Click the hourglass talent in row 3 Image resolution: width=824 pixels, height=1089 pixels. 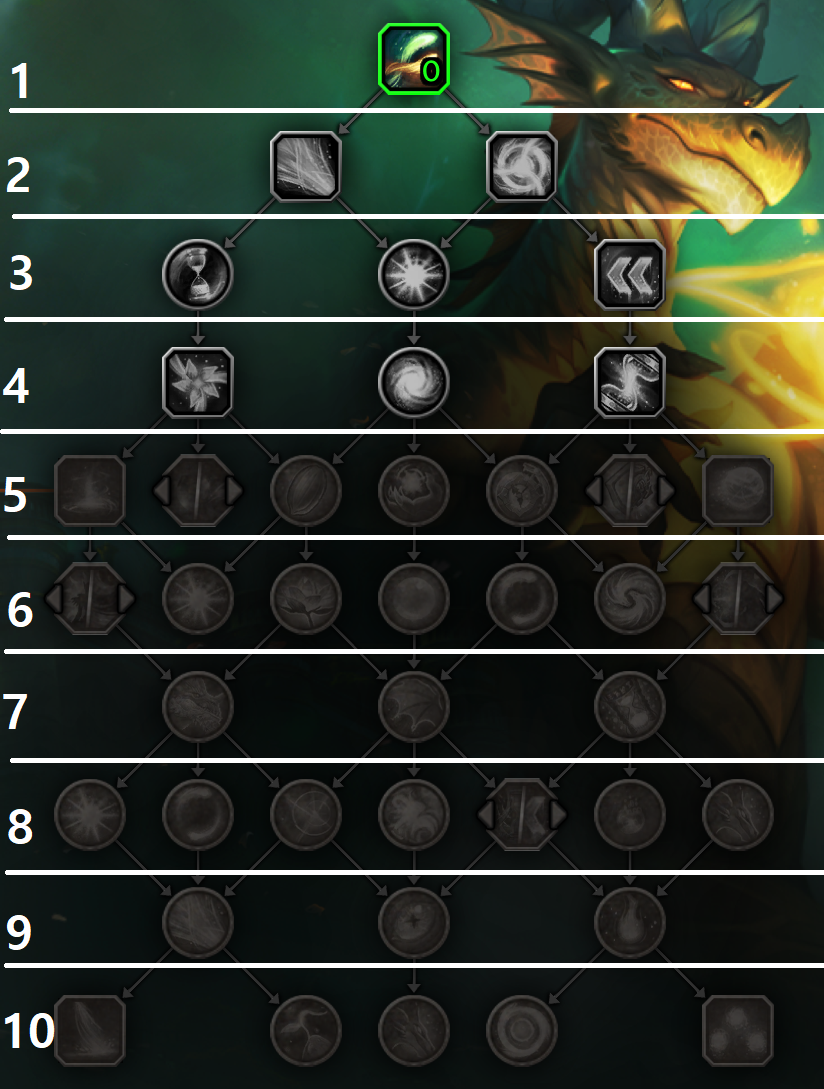coord(197,274)
